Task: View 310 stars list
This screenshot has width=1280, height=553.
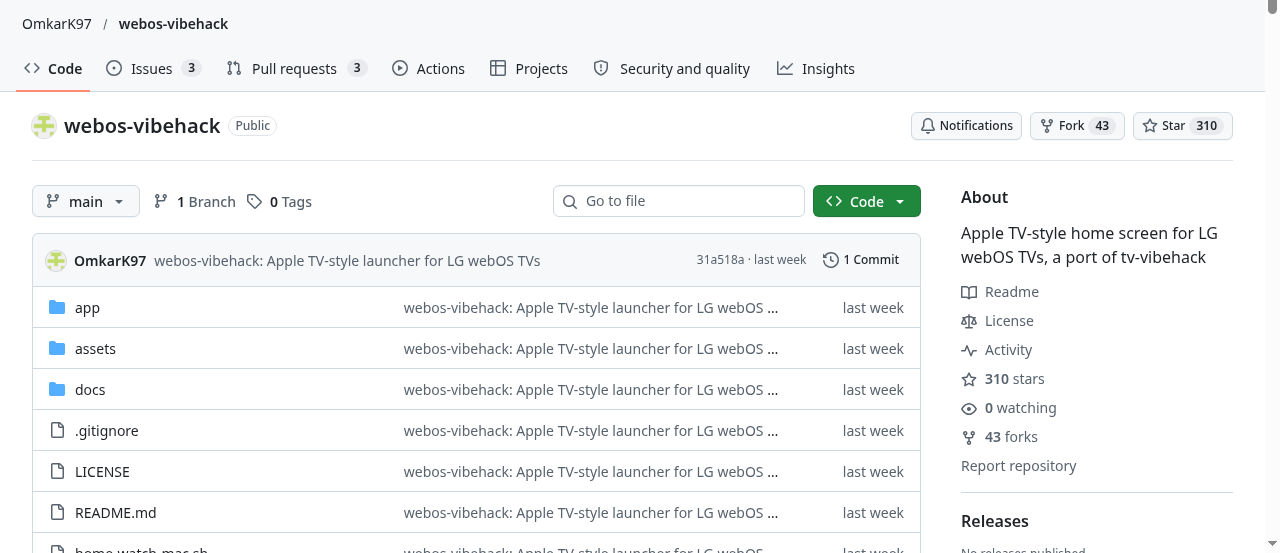Action: tap(1003, 379)
